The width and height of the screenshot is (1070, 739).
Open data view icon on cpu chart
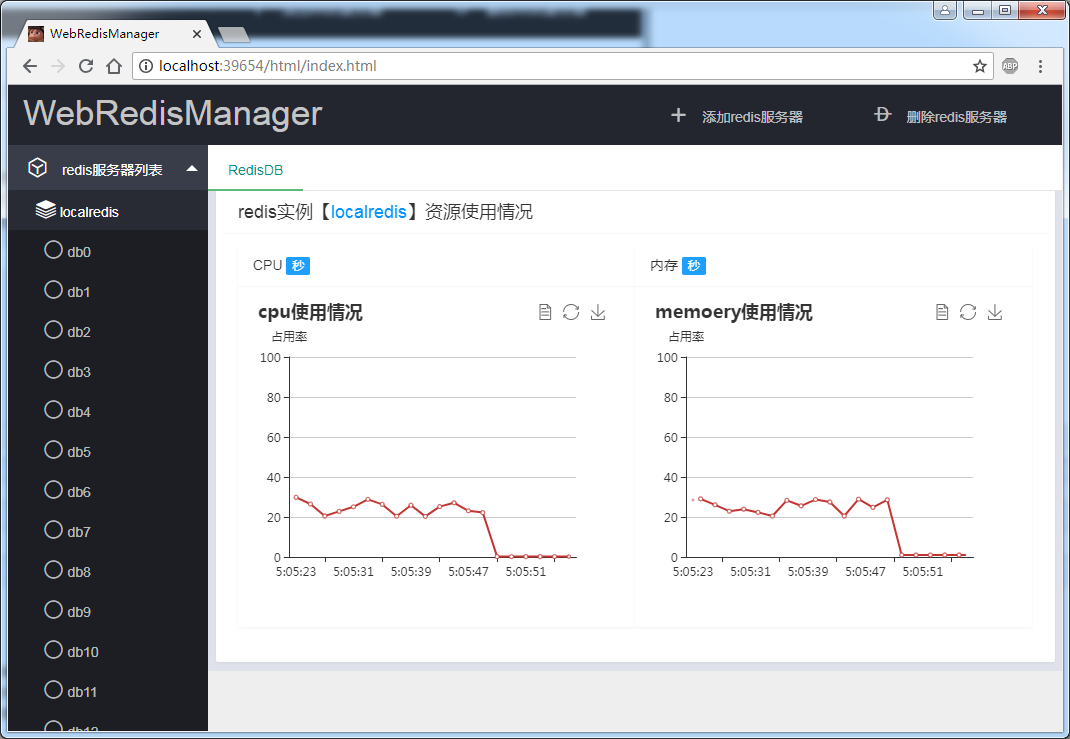545,312
